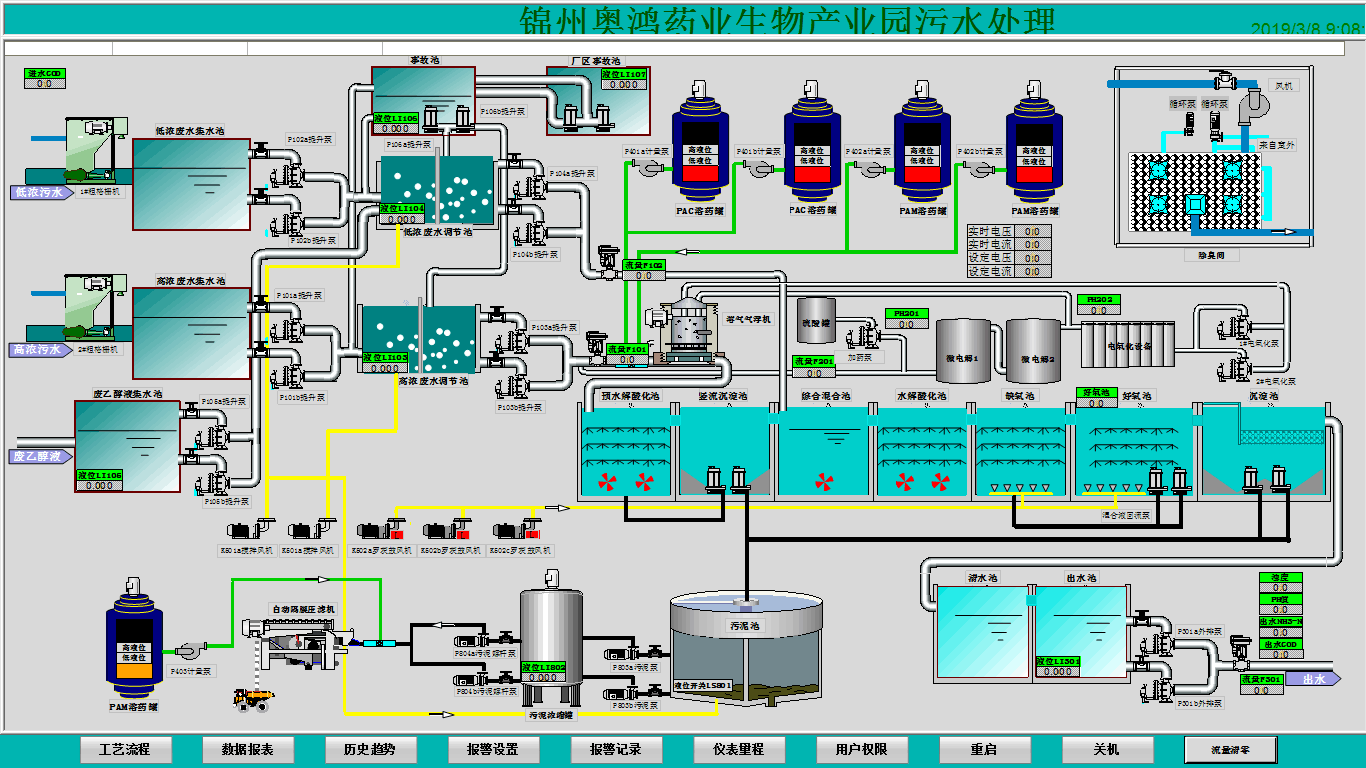Open 用户权限 user permissions

(861, 749)
